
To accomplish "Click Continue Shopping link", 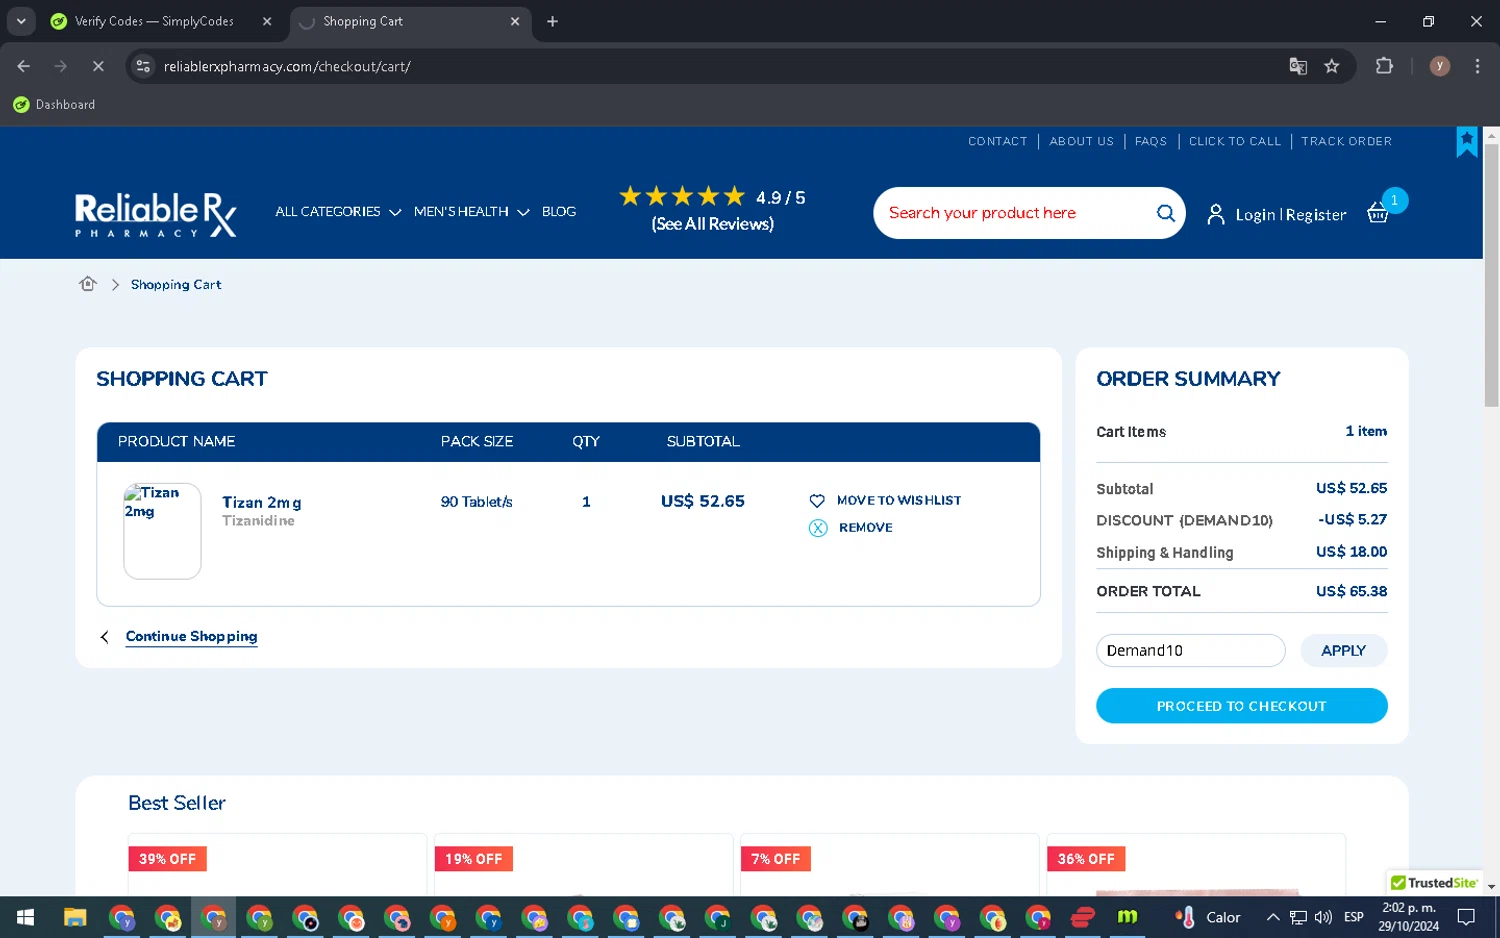I will (191, 637).
